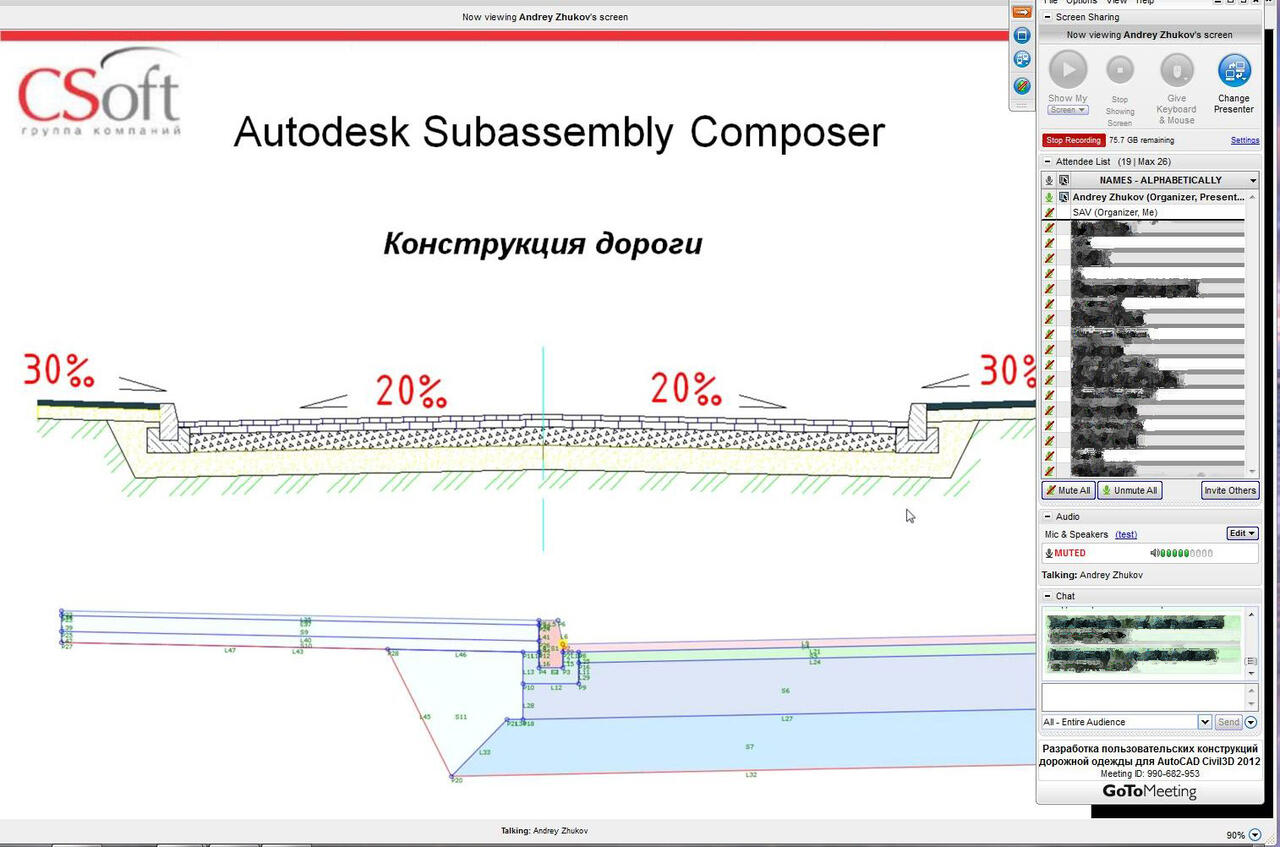Click the Change Presenter icon
The image size is (1280, 847).
1234,70
